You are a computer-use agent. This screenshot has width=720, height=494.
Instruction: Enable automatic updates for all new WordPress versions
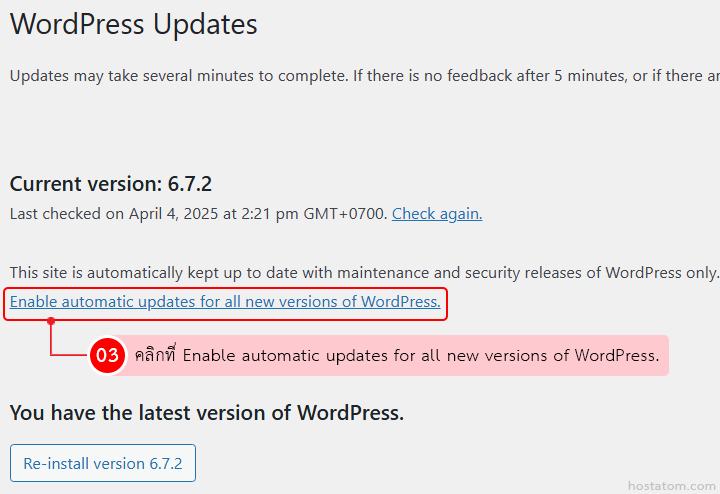pyautogui.click(x=225, y=301)
